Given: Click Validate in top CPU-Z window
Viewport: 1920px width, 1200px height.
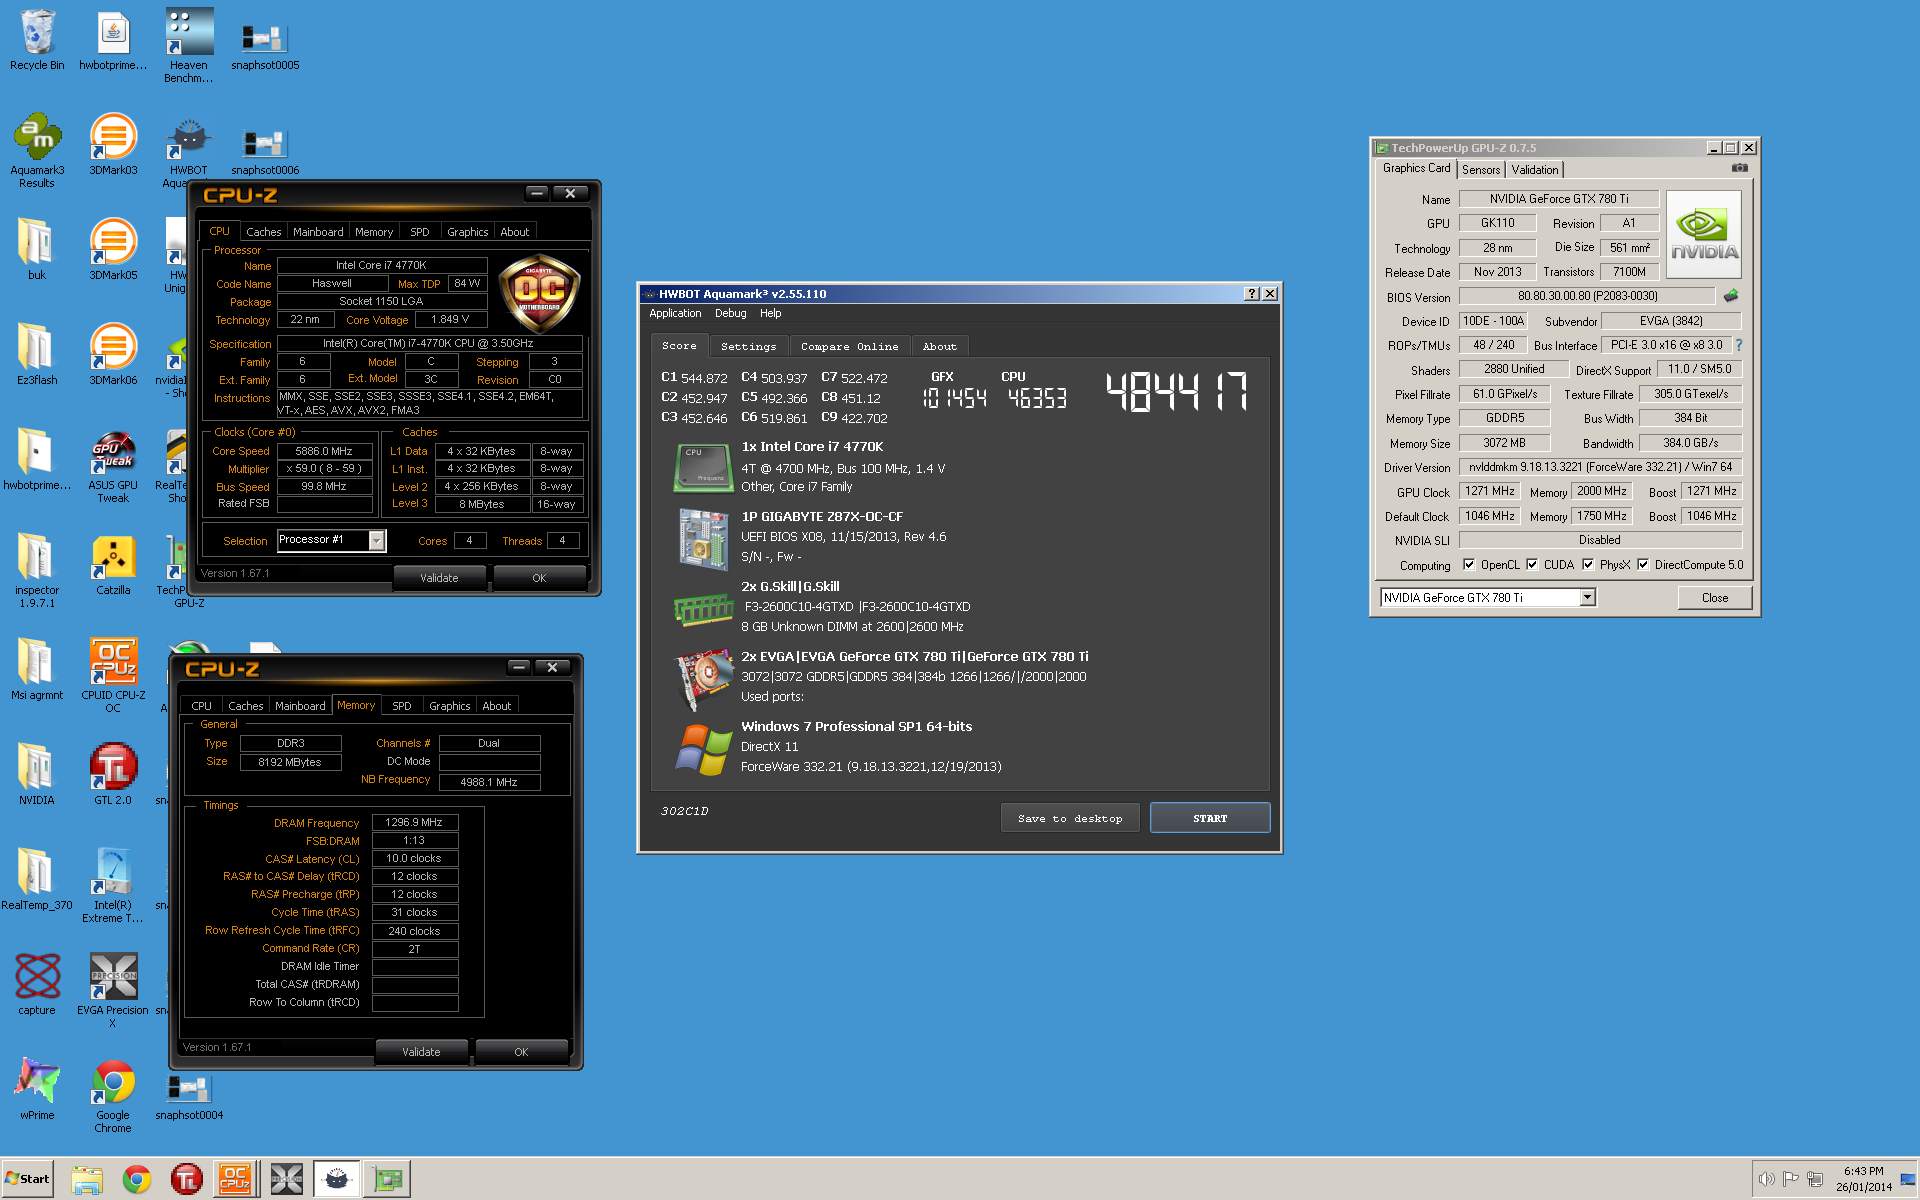Looking at the screenshot, I should 439,578.
